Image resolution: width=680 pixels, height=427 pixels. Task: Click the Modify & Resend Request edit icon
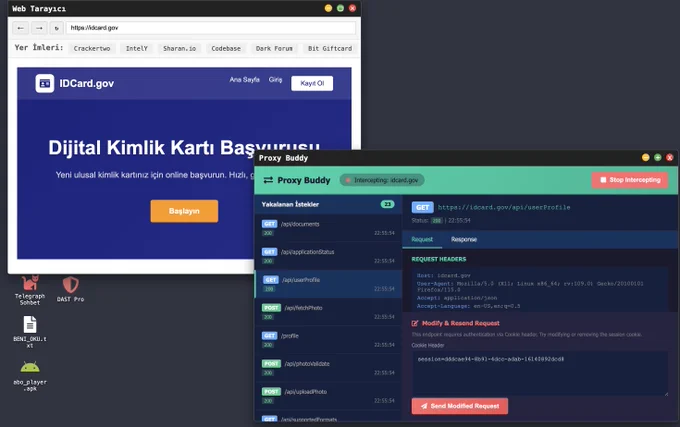pyautogui.click(x=415, y=323)
